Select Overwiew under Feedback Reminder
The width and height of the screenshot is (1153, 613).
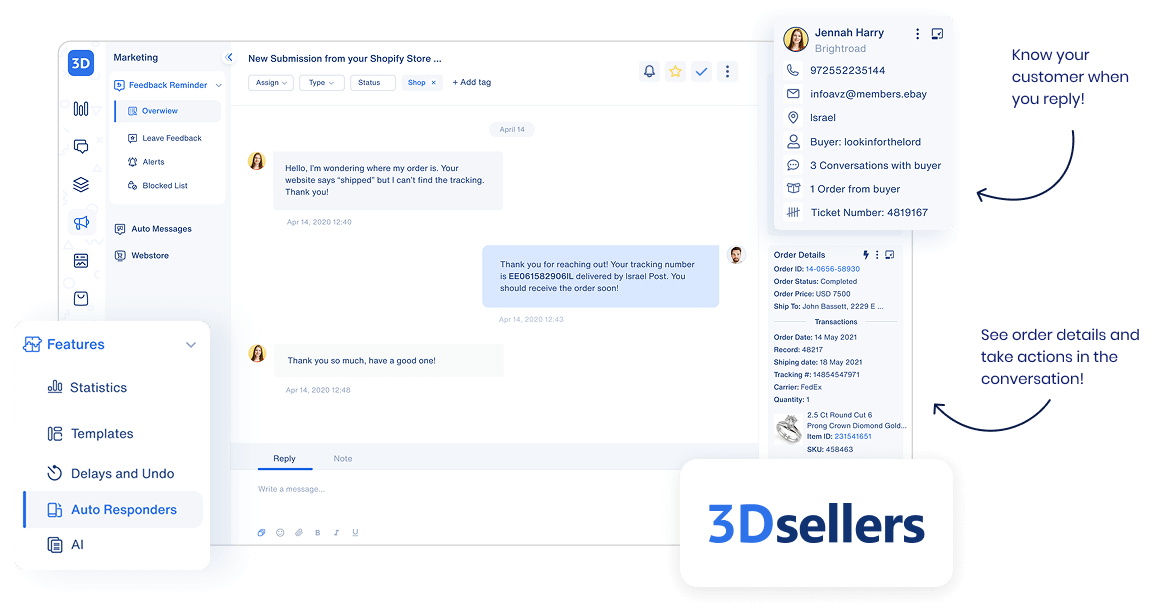(x=168, y=111)
